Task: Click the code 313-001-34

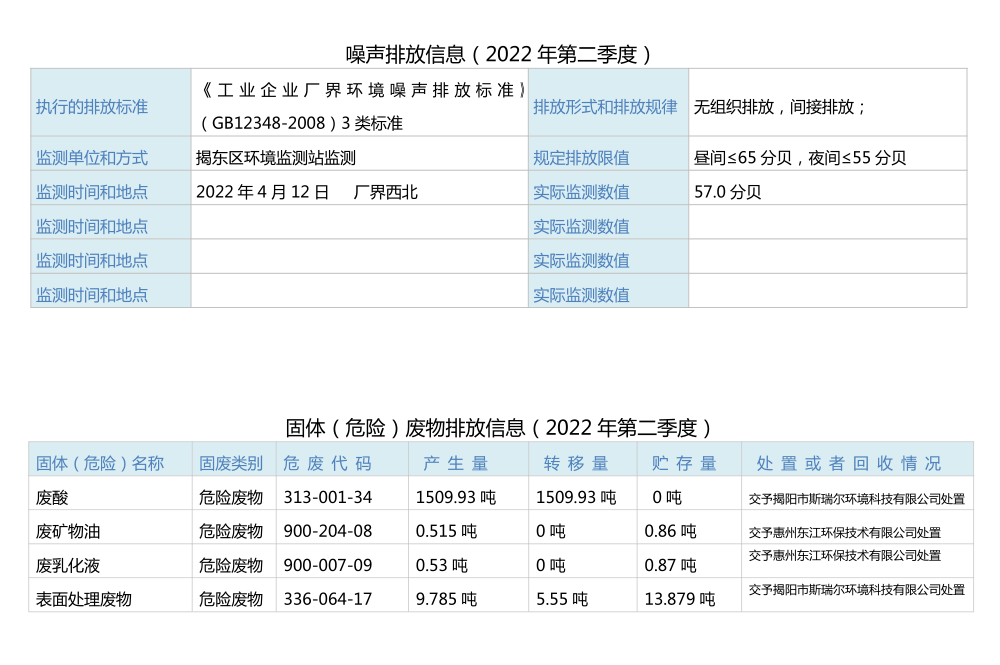Action: (327, 497)
